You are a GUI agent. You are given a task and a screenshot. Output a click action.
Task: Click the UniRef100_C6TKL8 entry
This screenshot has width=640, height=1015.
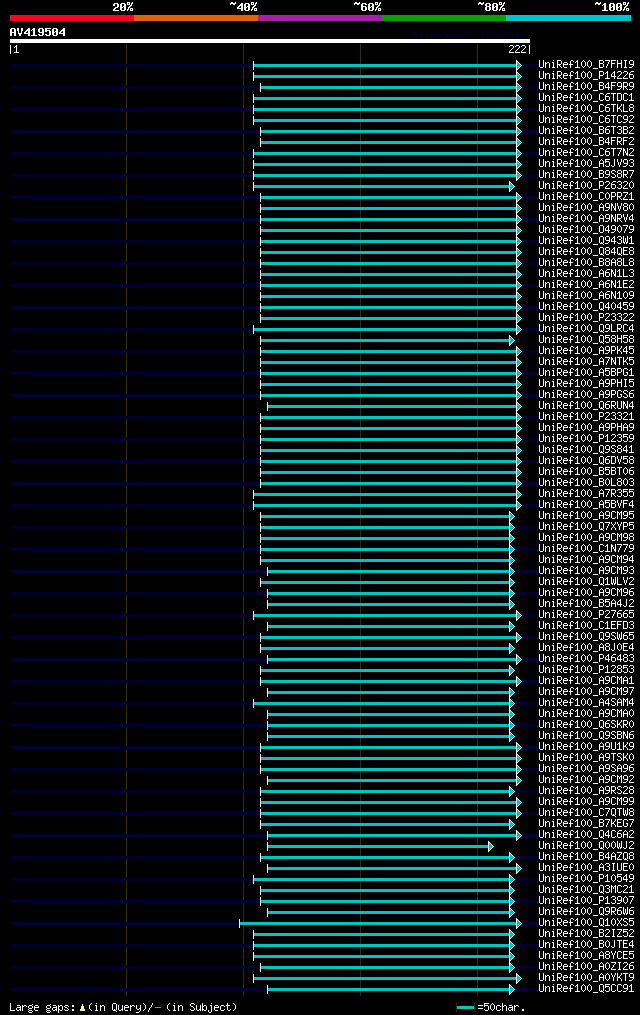[x=586, y=109]
